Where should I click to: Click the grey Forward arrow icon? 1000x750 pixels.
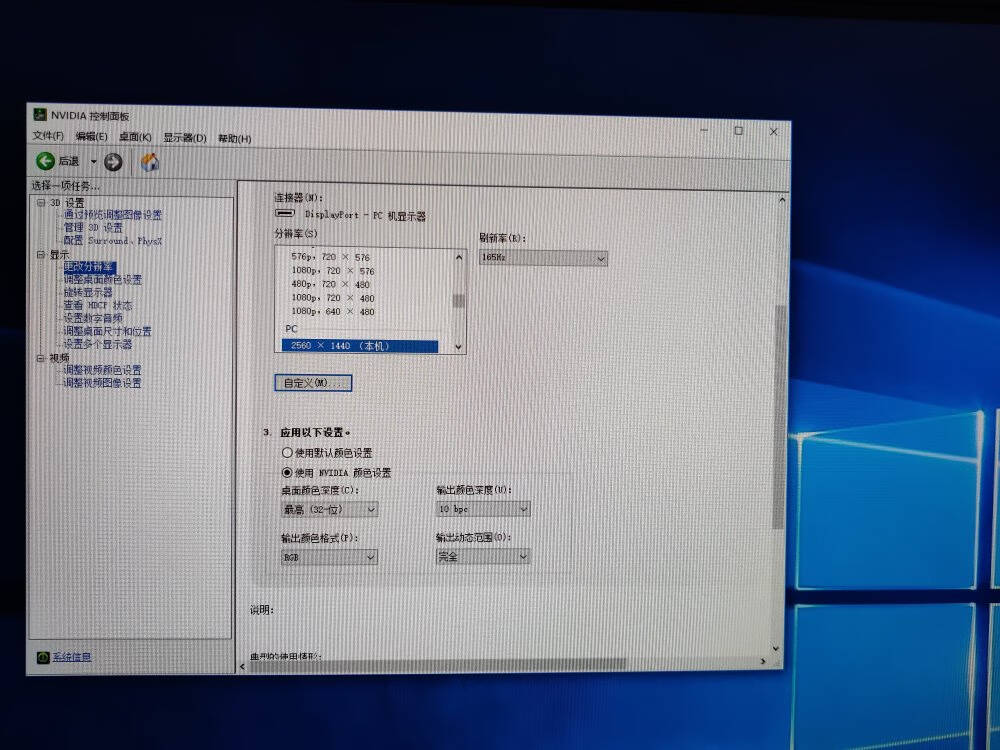tap(113, 163)
